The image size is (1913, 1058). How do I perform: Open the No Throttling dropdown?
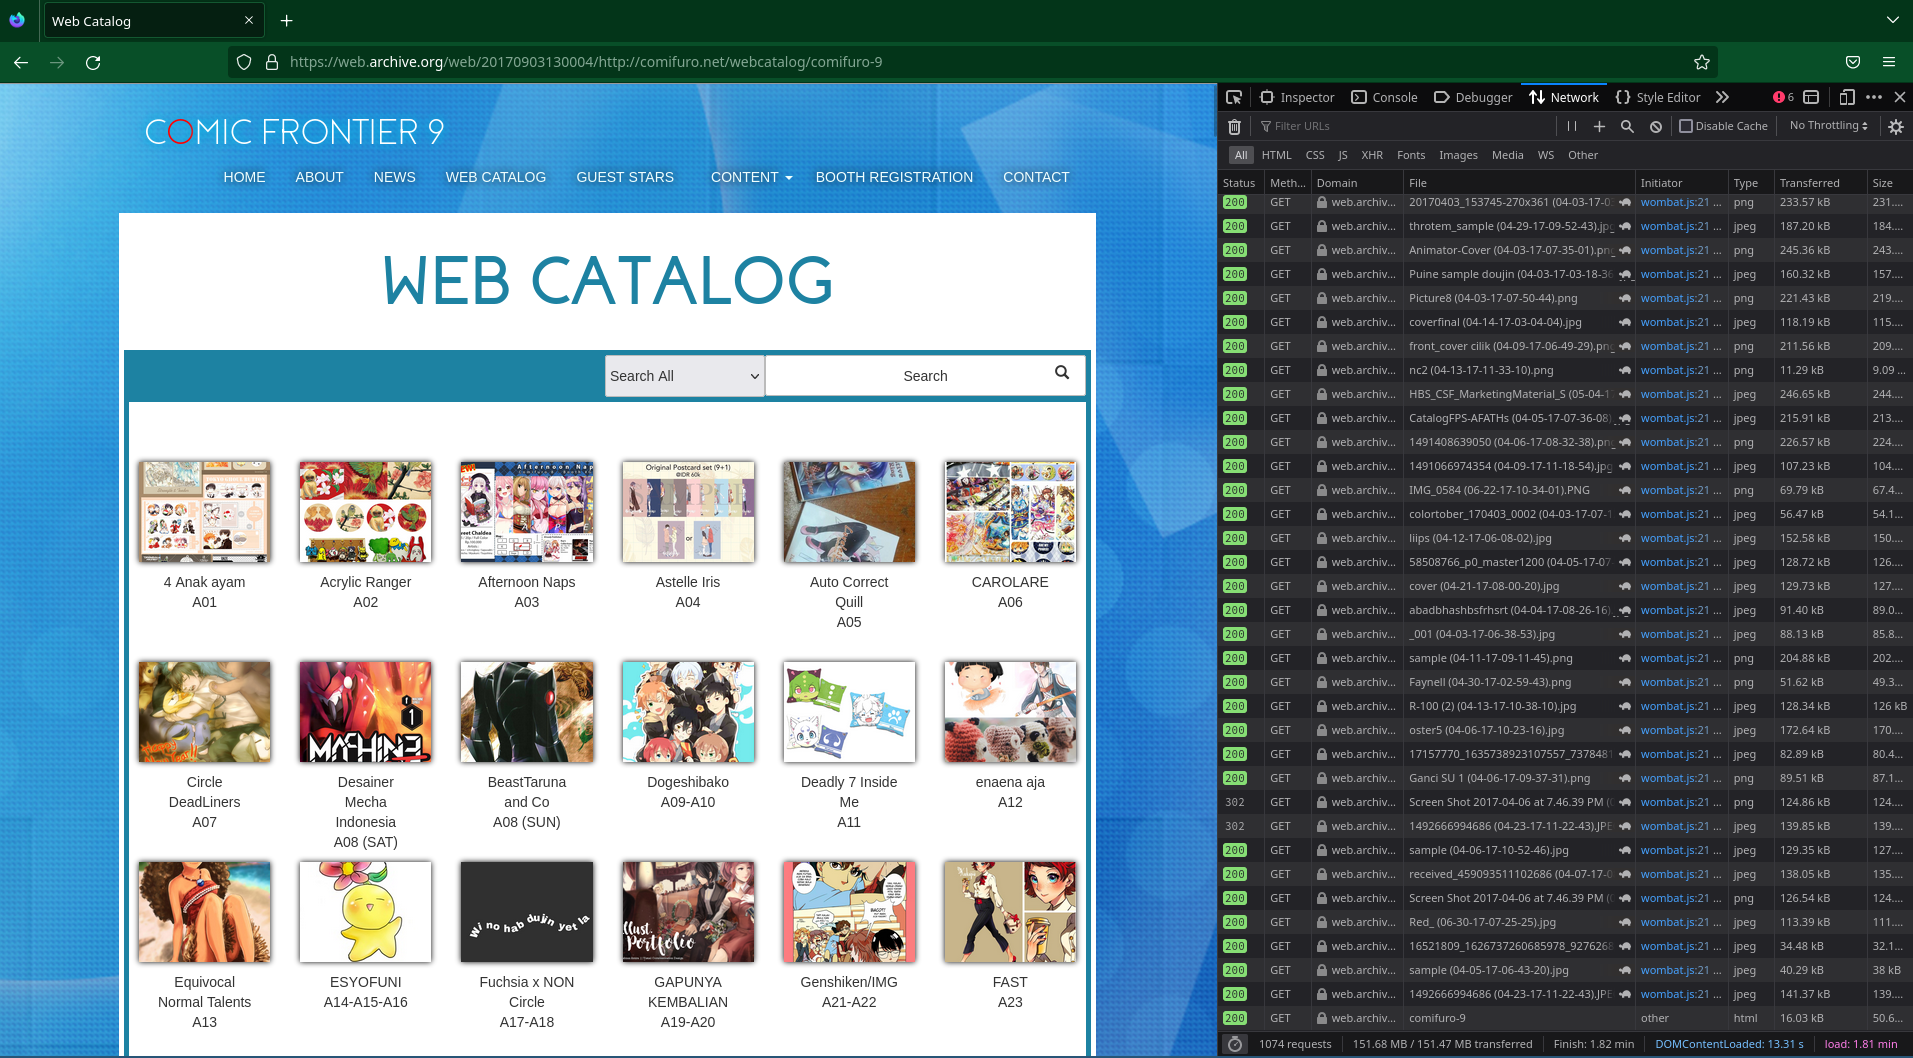point(1828,126)
